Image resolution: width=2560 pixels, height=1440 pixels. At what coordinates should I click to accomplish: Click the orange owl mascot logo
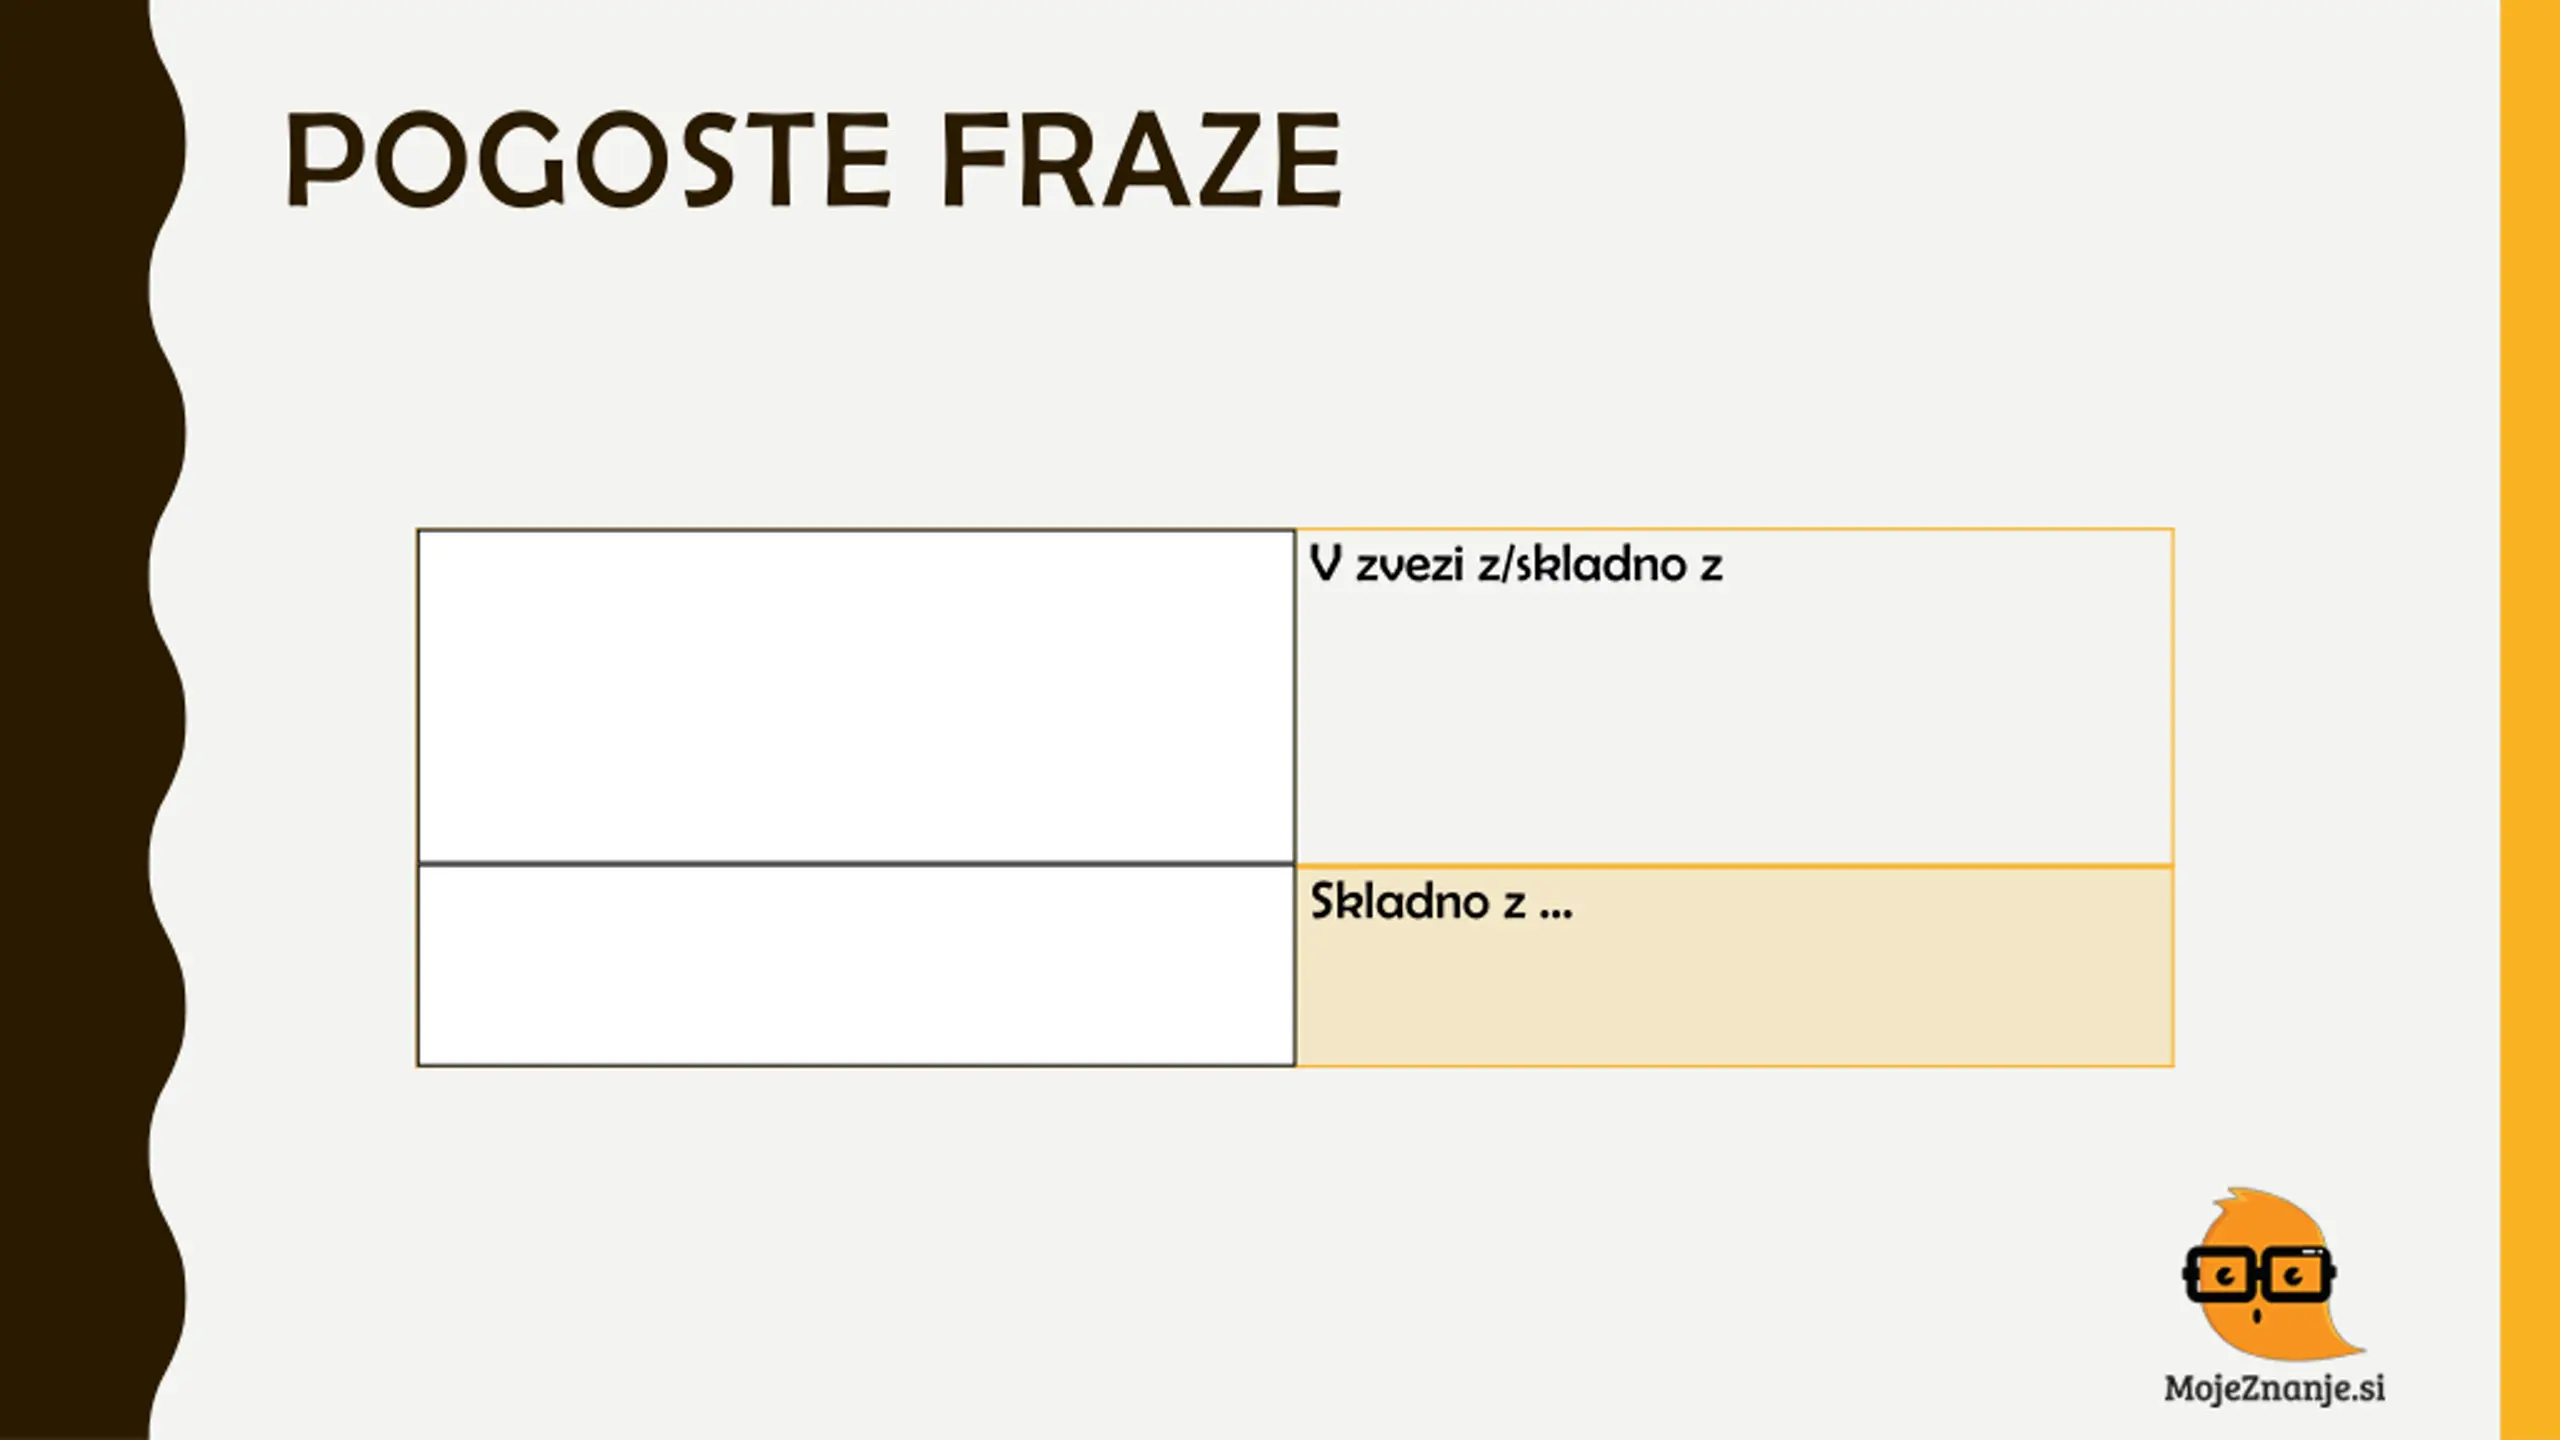tap(2274, 1275)
